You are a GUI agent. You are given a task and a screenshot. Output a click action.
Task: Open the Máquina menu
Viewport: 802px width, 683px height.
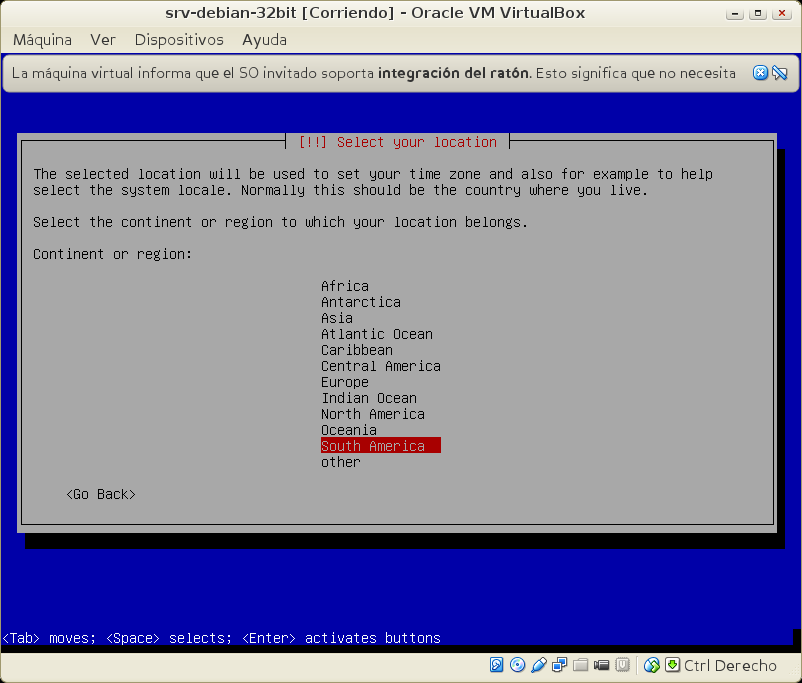[42, 40]
